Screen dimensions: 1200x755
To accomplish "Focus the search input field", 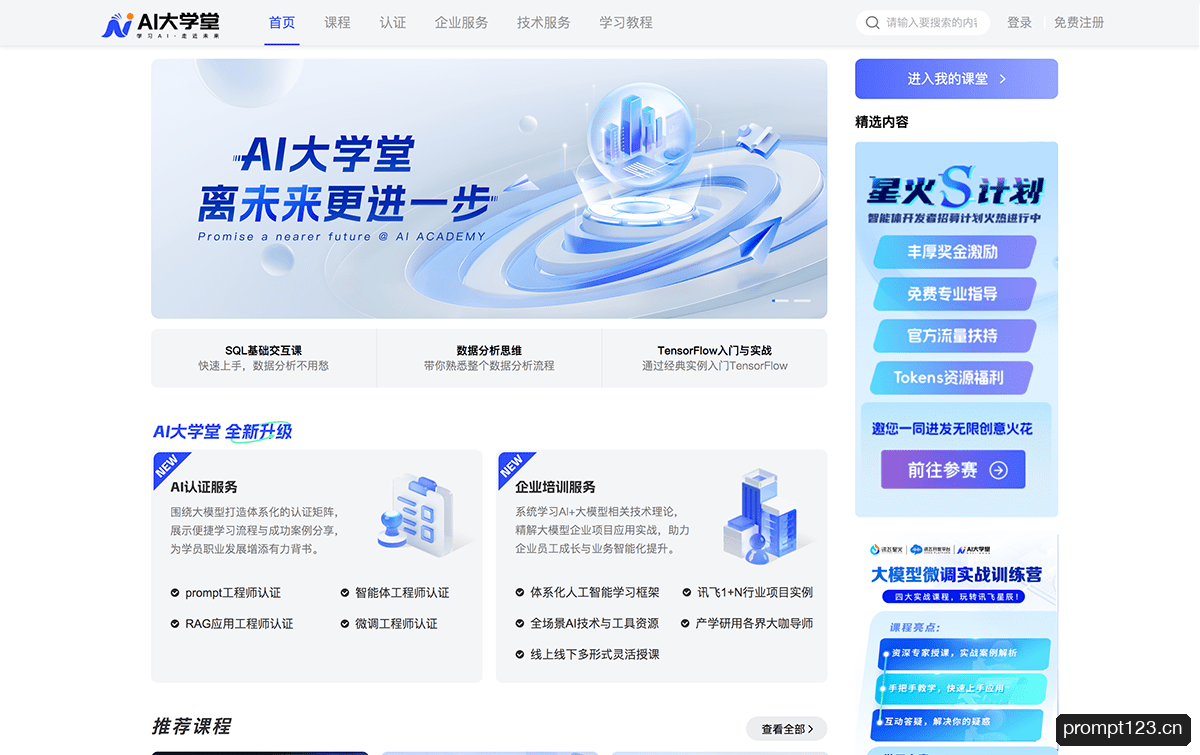I will (931, 23).
